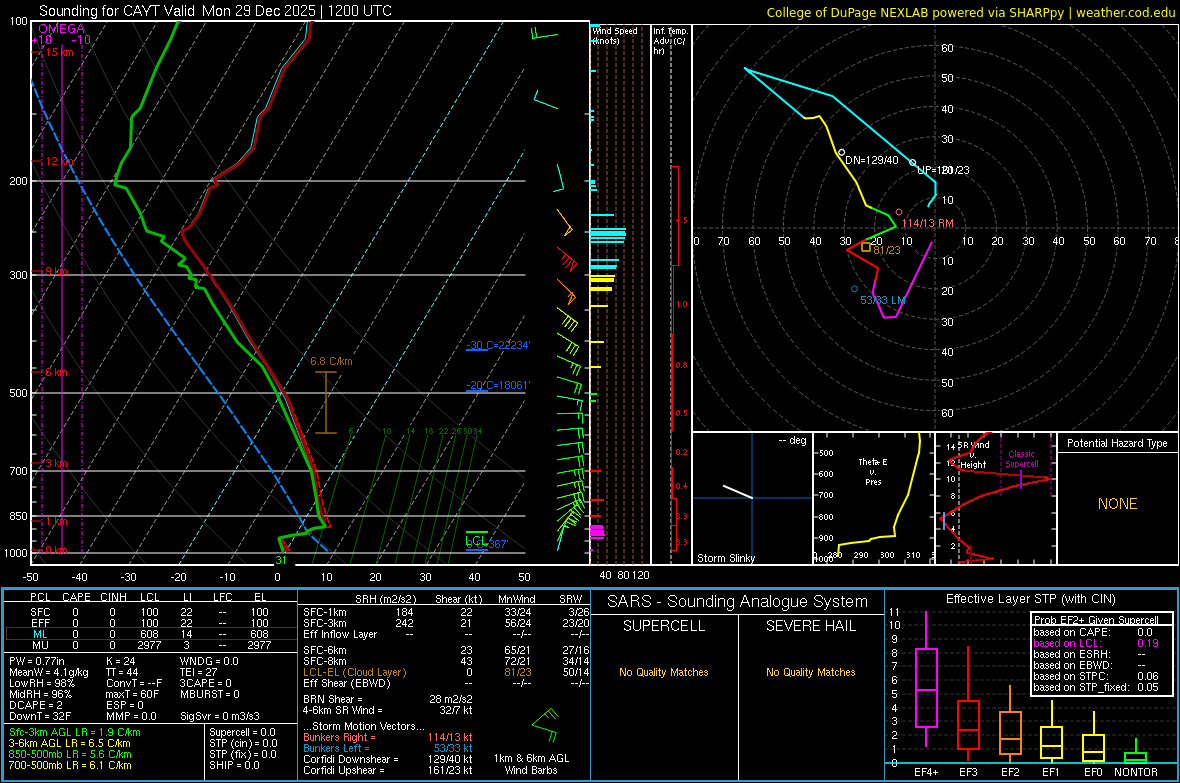Click 'Effective Layer STP (with CIN)' title
Image resolution: width=1180 pixels, height=783 pixels.
click(1030, 599)
